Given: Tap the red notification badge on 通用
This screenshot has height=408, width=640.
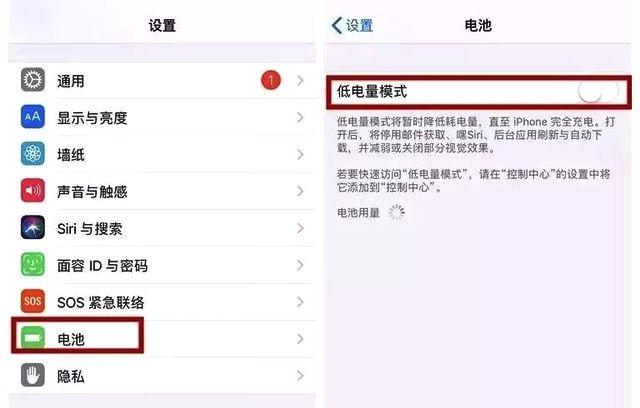Looking at the screenshot, I should tap(271, 80).
